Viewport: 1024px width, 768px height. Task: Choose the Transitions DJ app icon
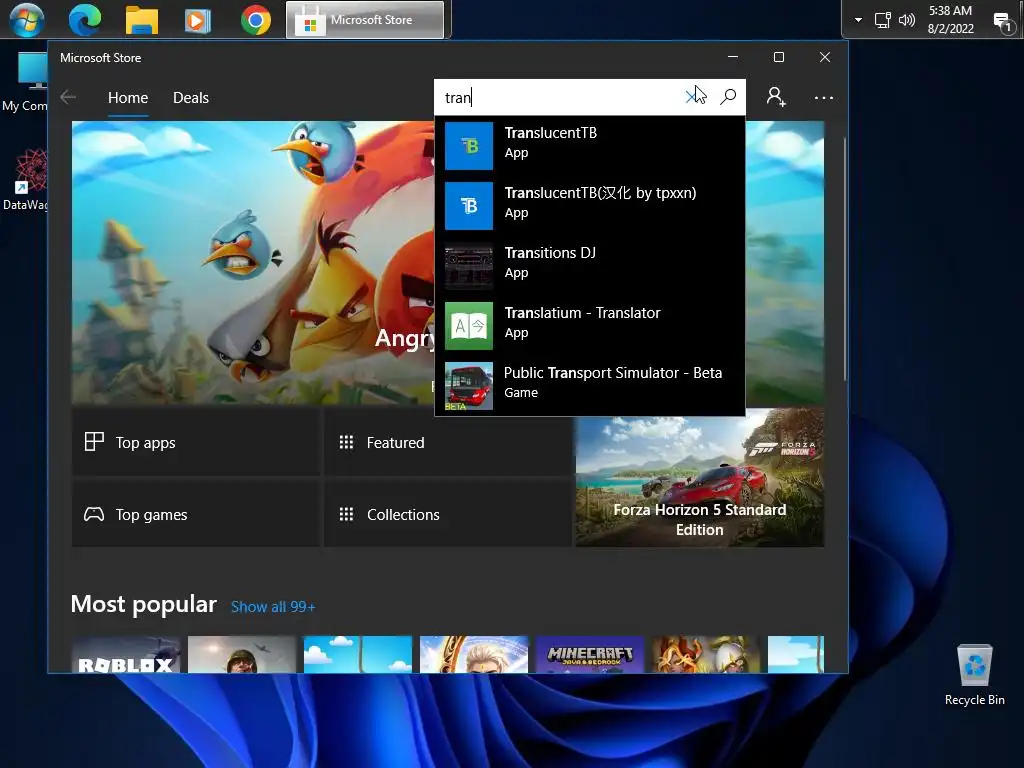469,266
